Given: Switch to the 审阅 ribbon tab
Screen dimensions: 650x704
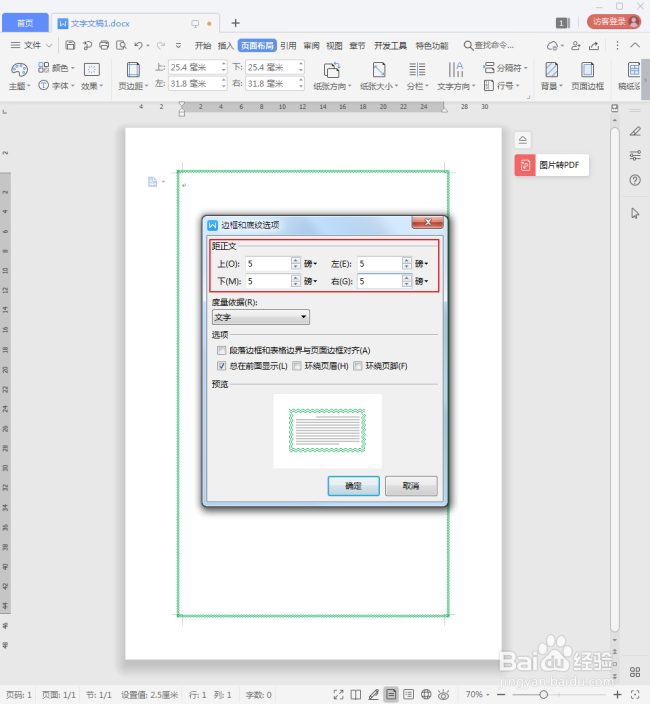Looking at the screenshot, I should coord(311,45).
